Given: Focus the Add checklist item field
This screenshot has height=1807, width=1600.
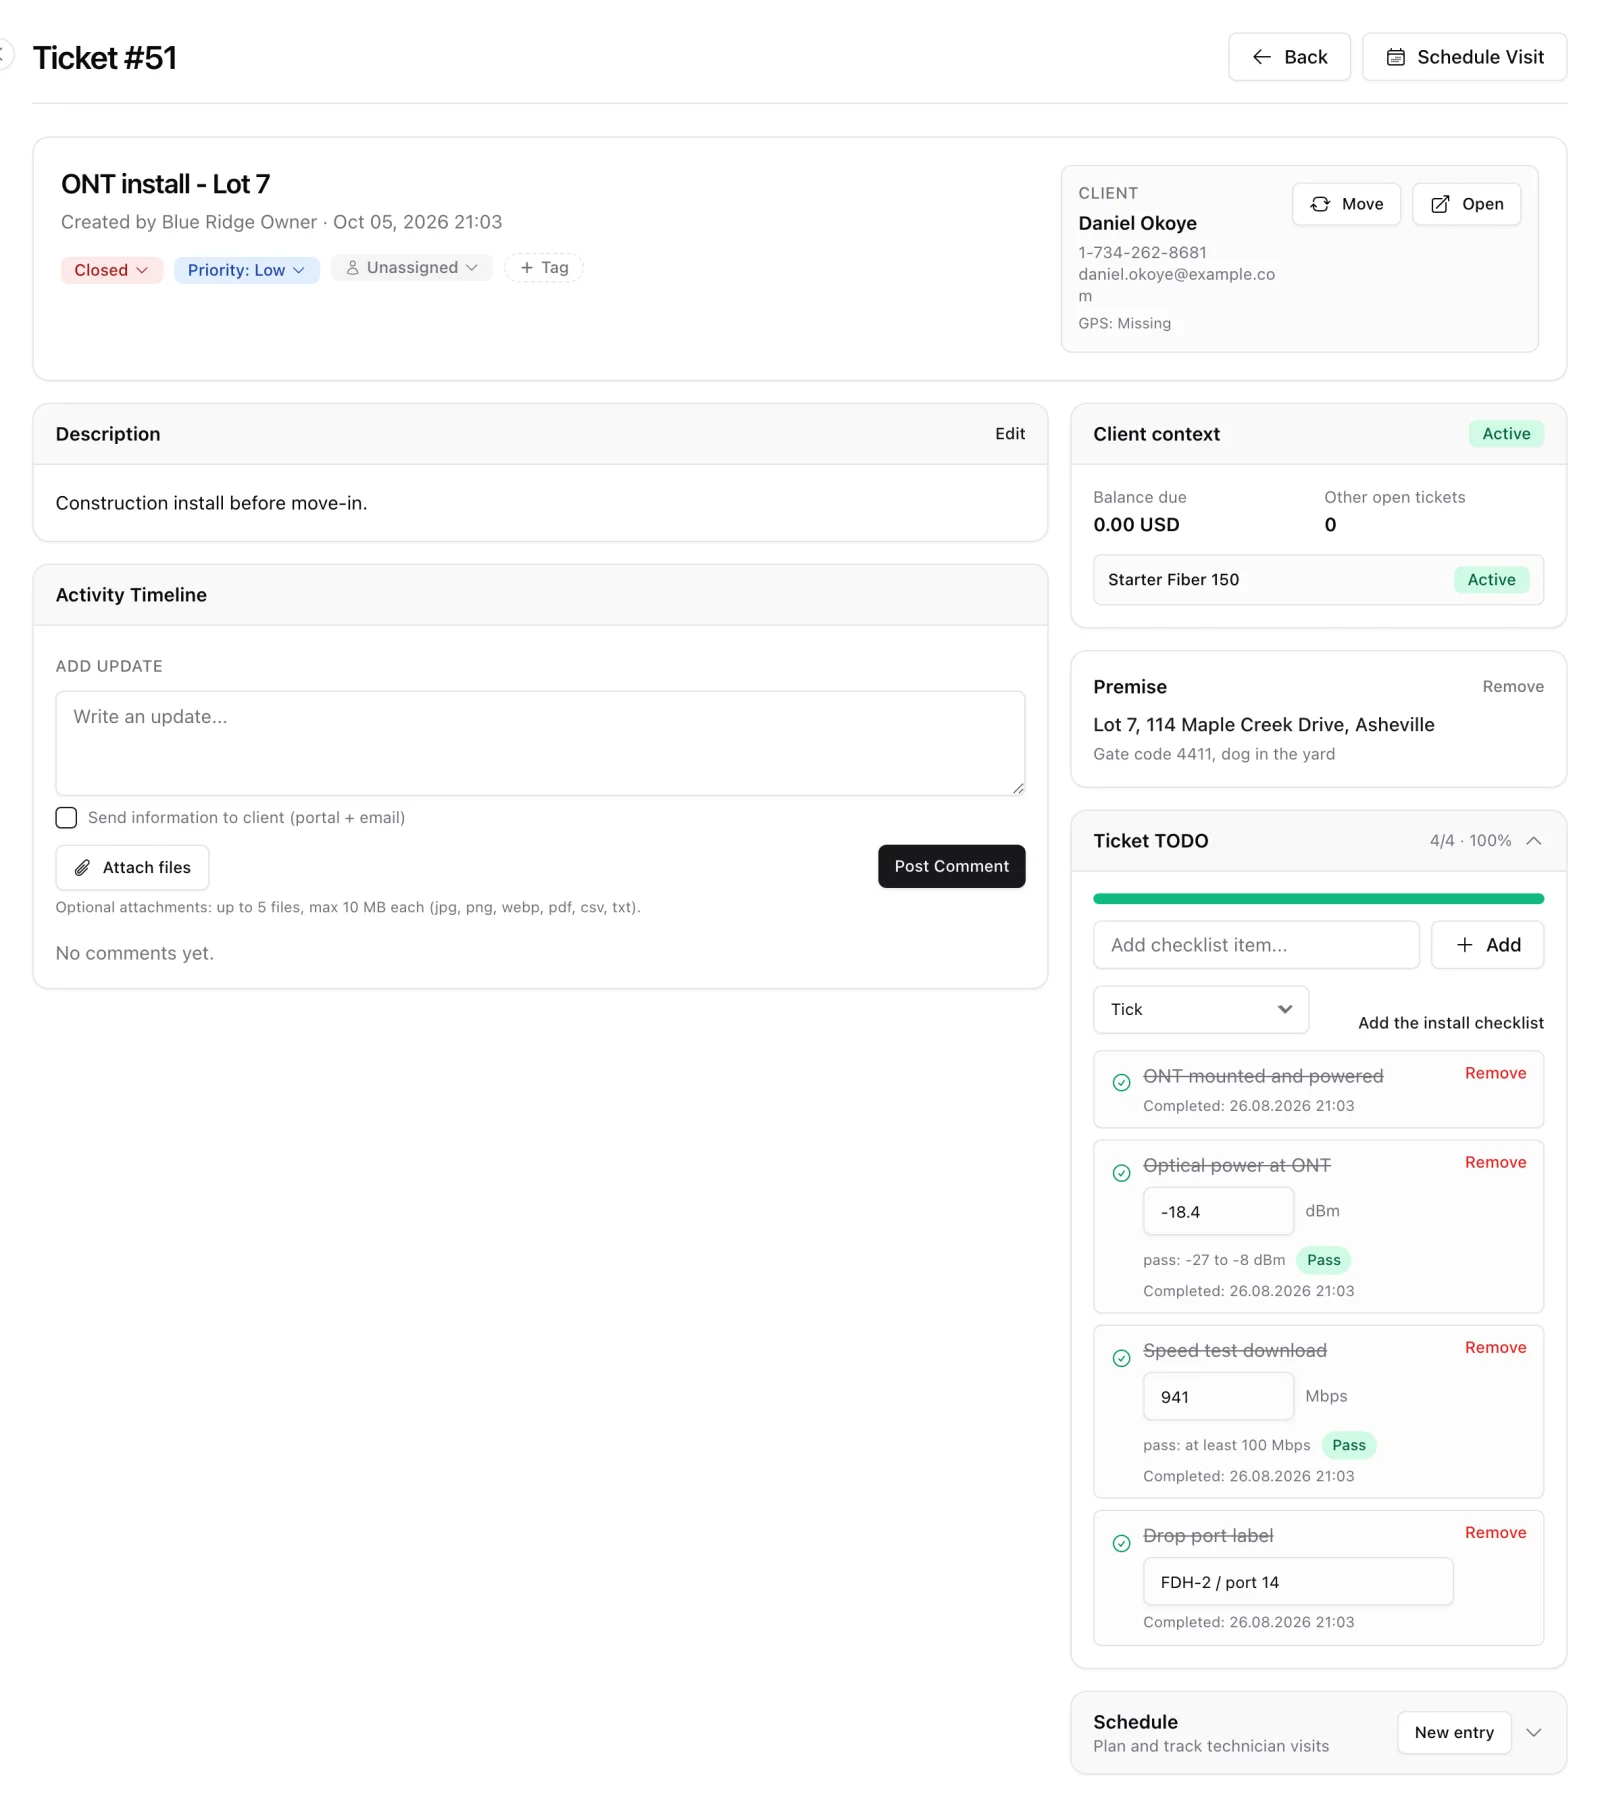Looking at the screenshot, I should (1256, 945).
